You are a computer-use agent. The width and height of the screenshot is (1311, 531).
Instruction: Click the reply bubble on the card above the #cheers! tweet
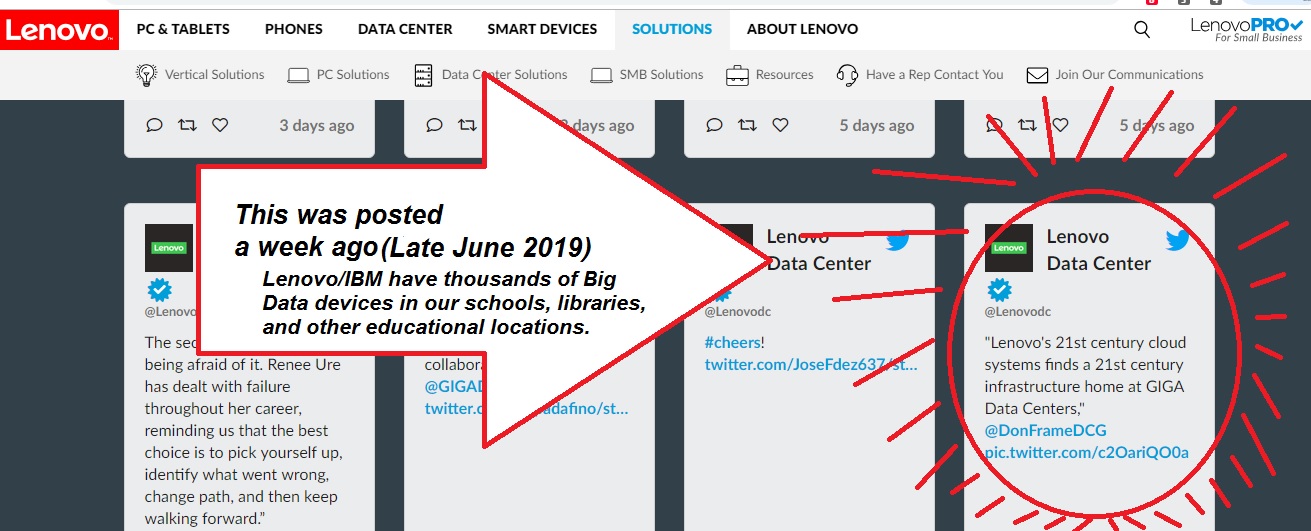click(714, 125)
